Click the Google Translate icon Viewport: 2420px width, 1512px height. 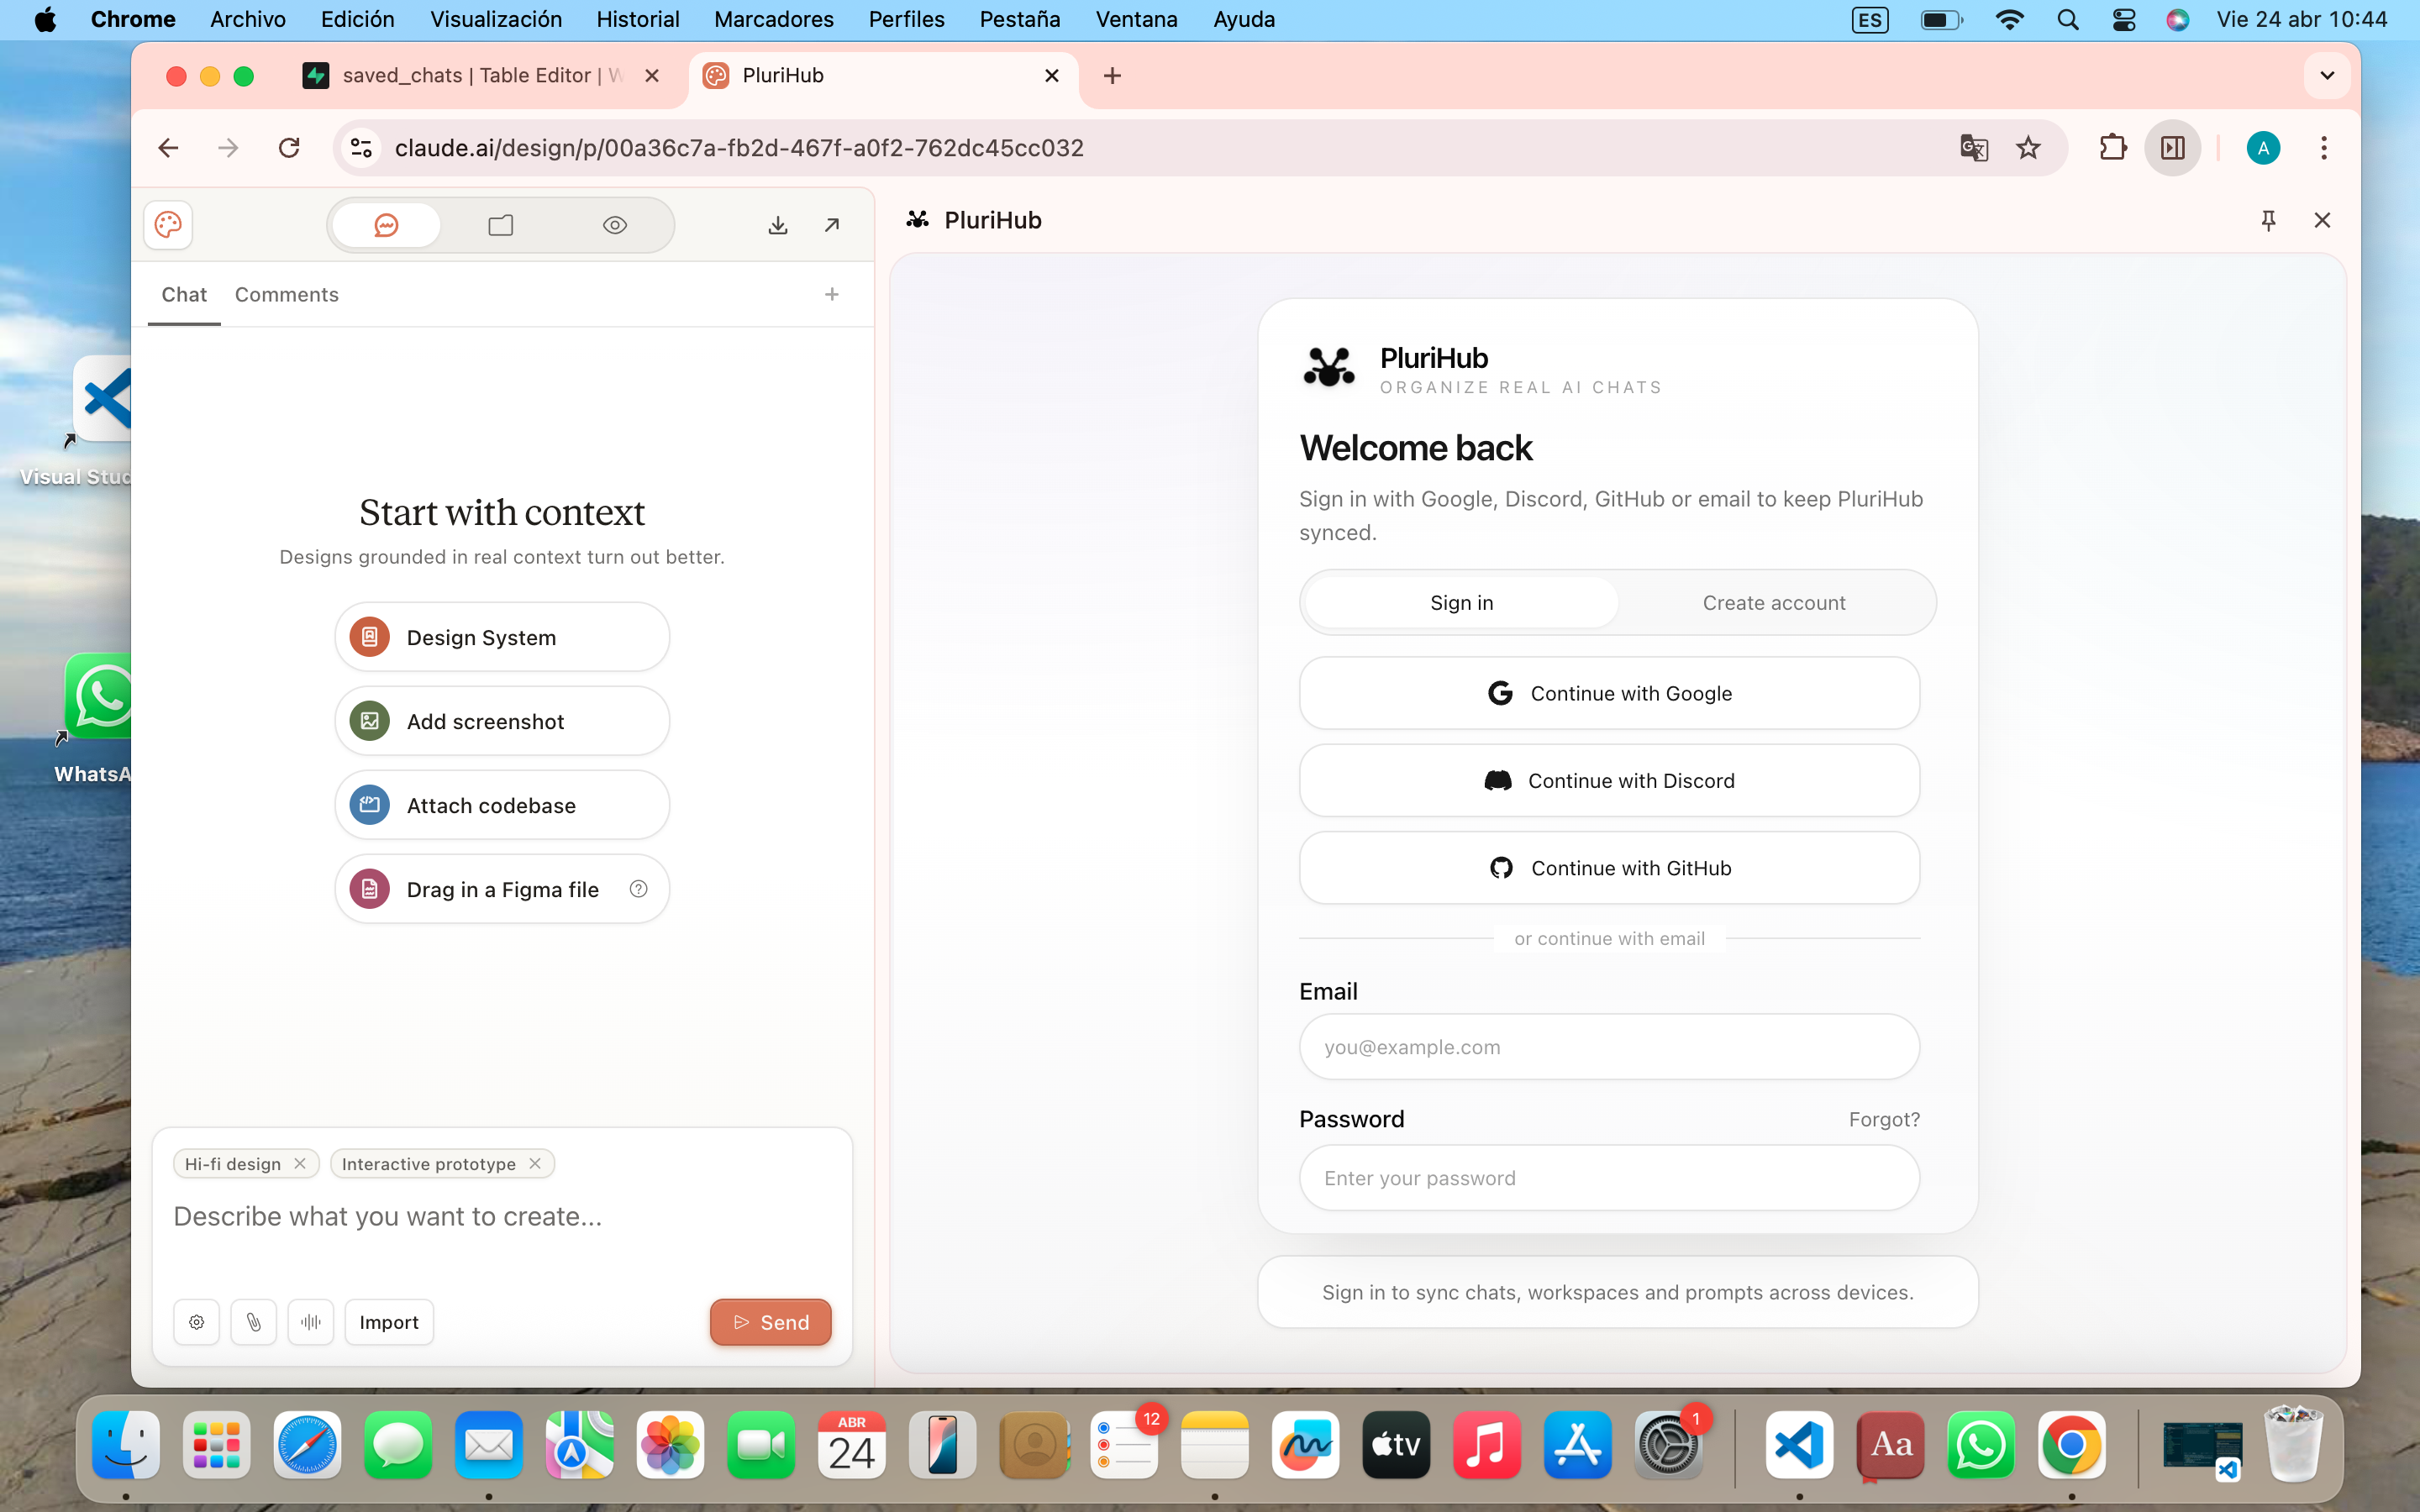coord(1973,148)
